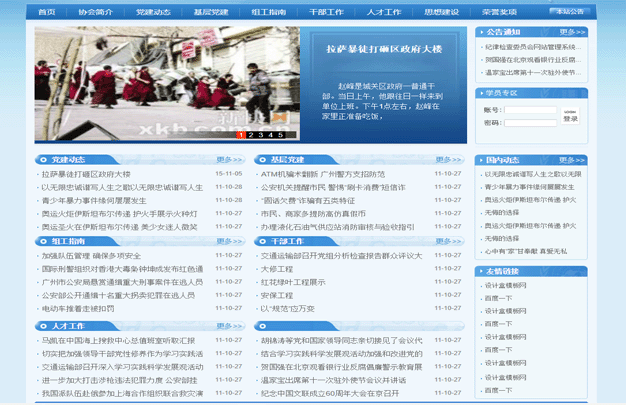Image resolution: width=626 pixels, height=405 pixels.
Task: Click the 友情链接 panel header icon
Action: 479,271
